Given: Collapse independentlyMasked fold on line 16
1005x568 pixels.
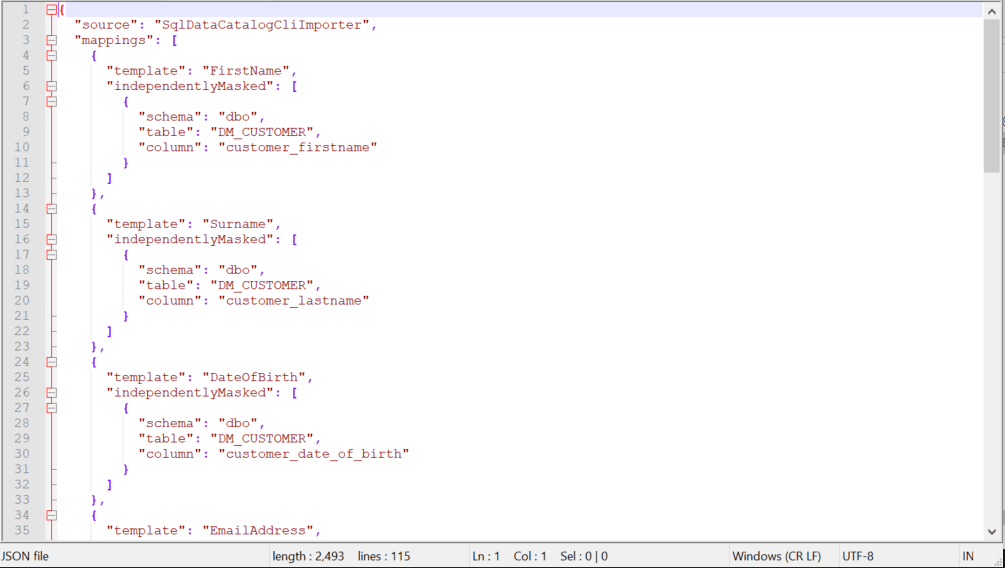Looking at the screenshot, I should [51, 239].
